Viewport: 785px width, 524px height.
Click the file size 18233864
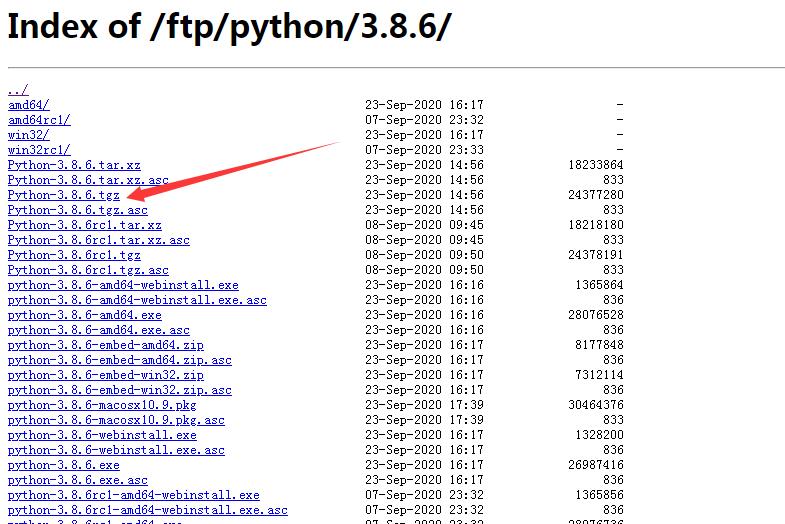(x=596, y=165)
